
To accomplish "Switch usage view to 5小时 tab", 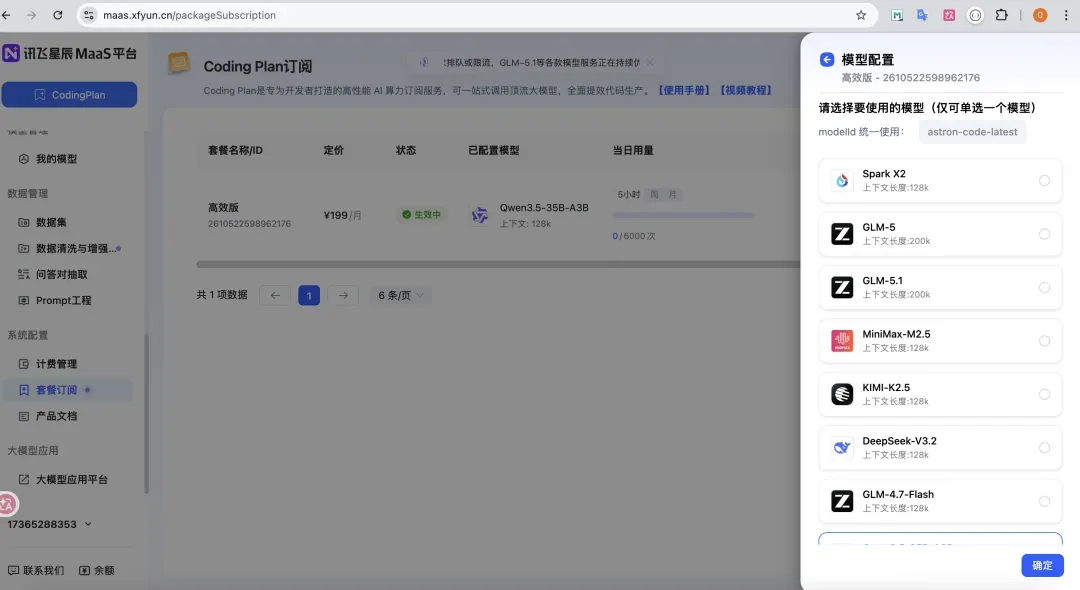I will 628,195.
